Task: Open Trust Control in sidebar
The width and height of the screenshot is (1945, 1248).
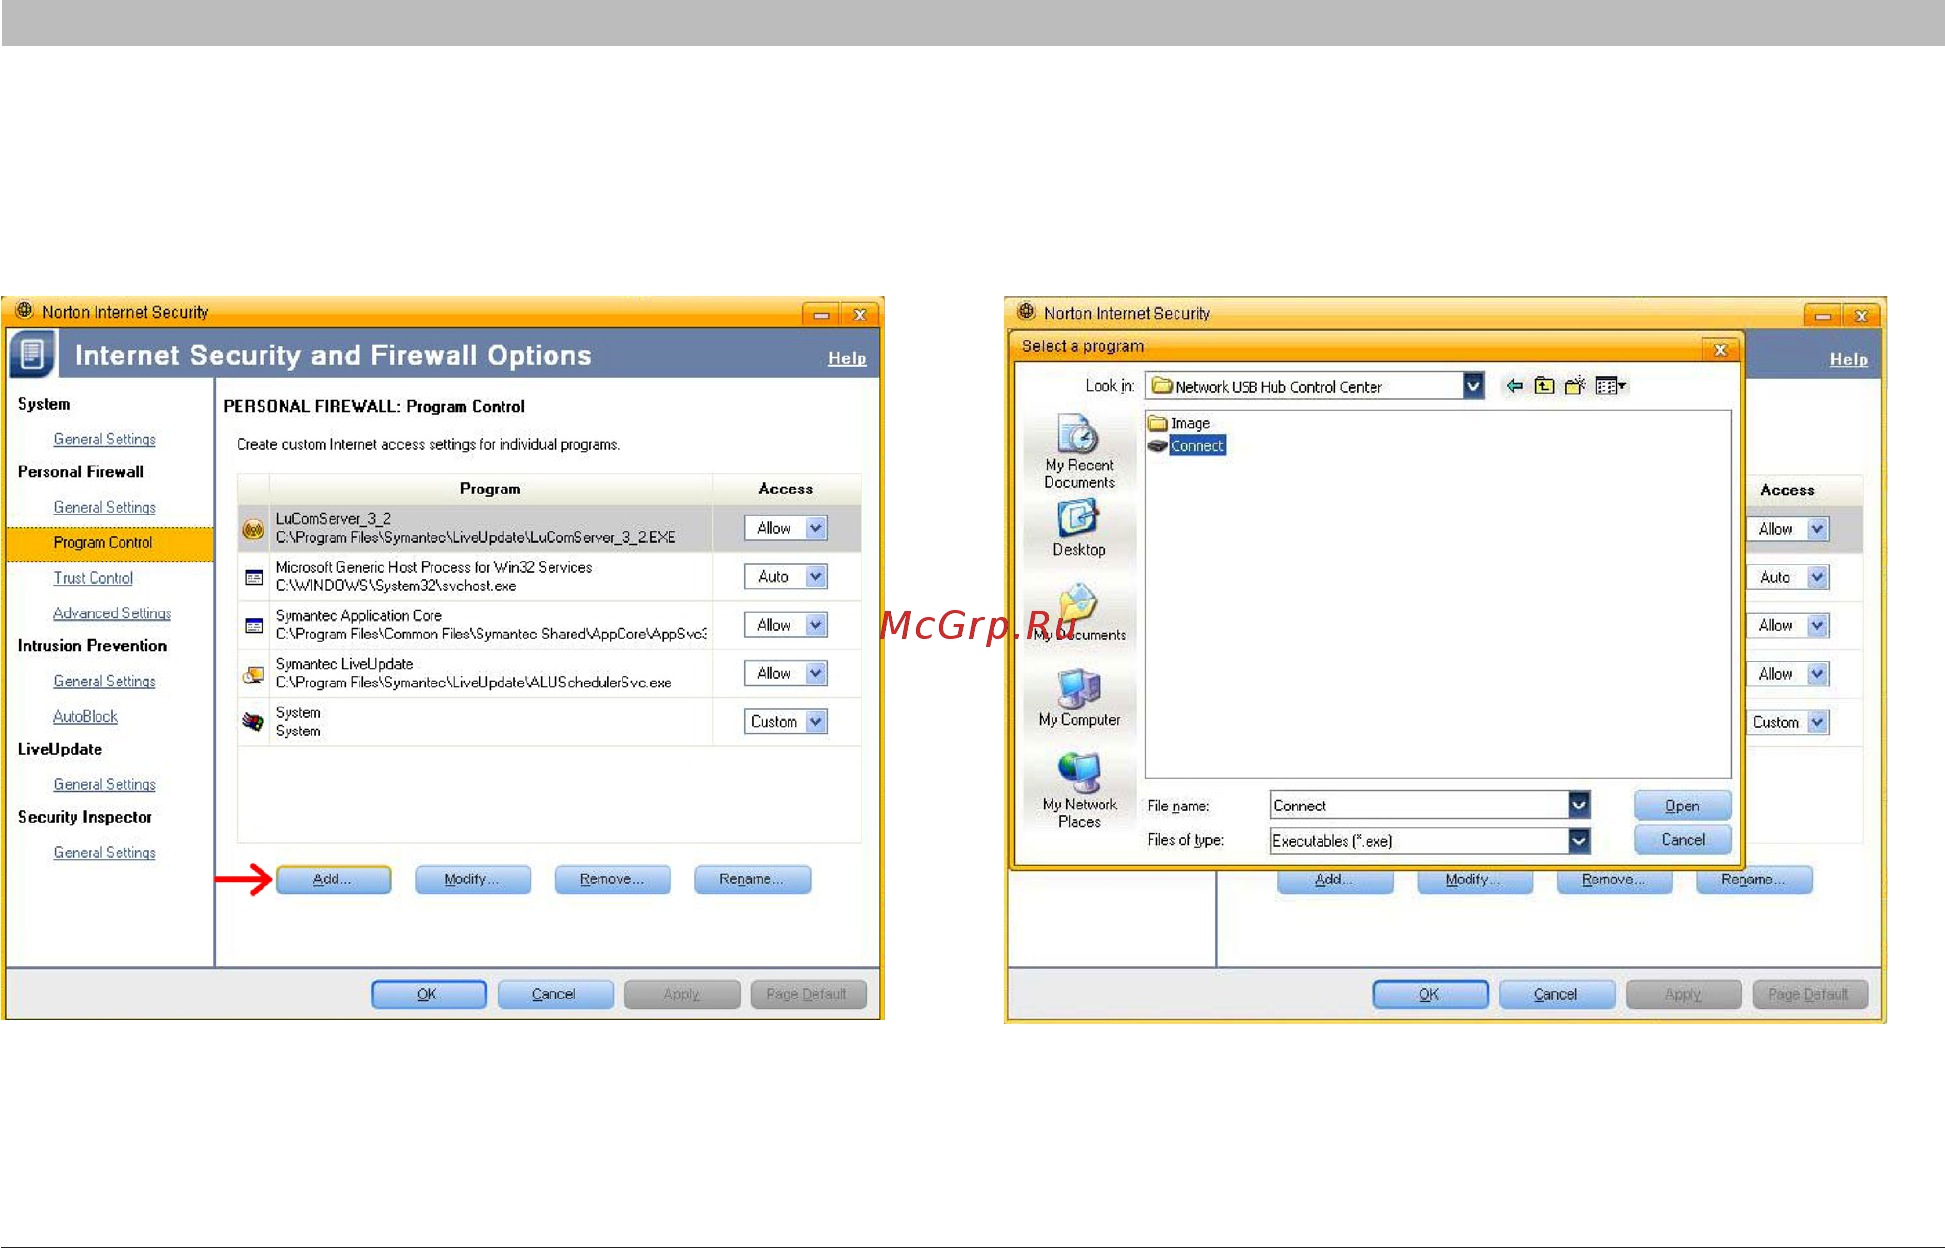Action: point(93,578)
